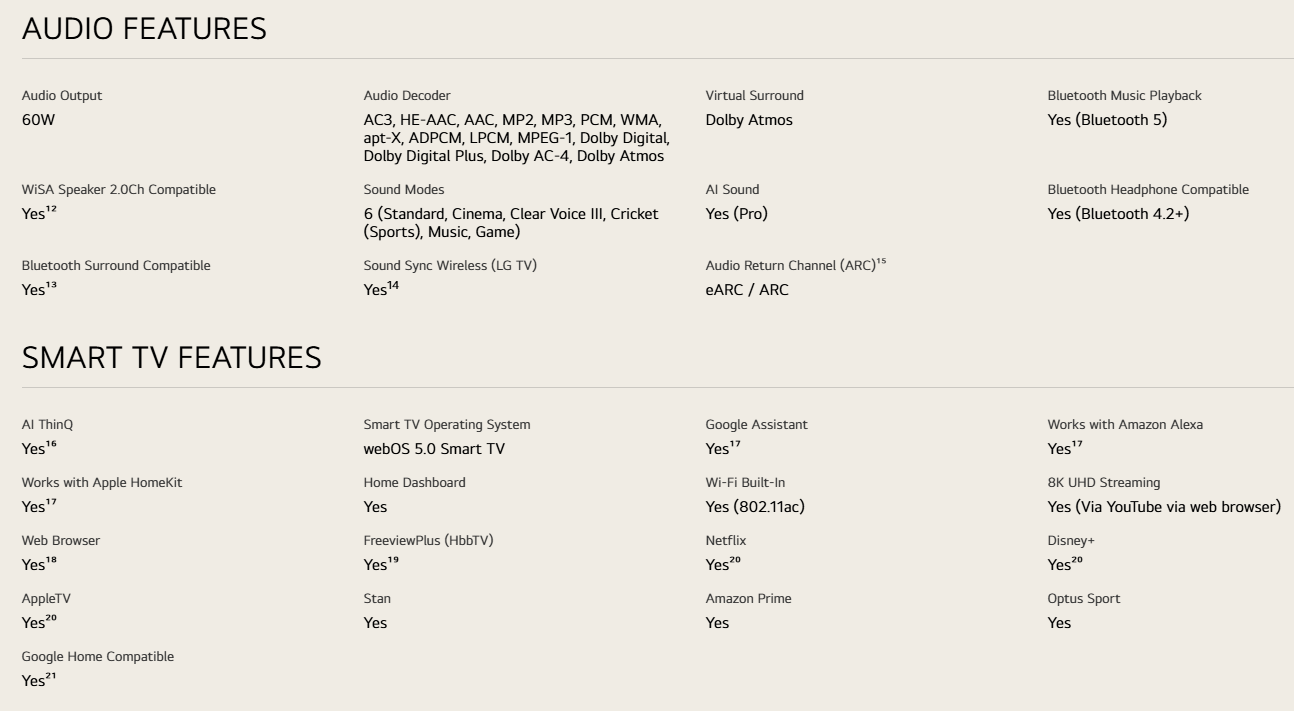Click the 60W Audio Output value
The image size is (1294, 711).
(39, 120)
